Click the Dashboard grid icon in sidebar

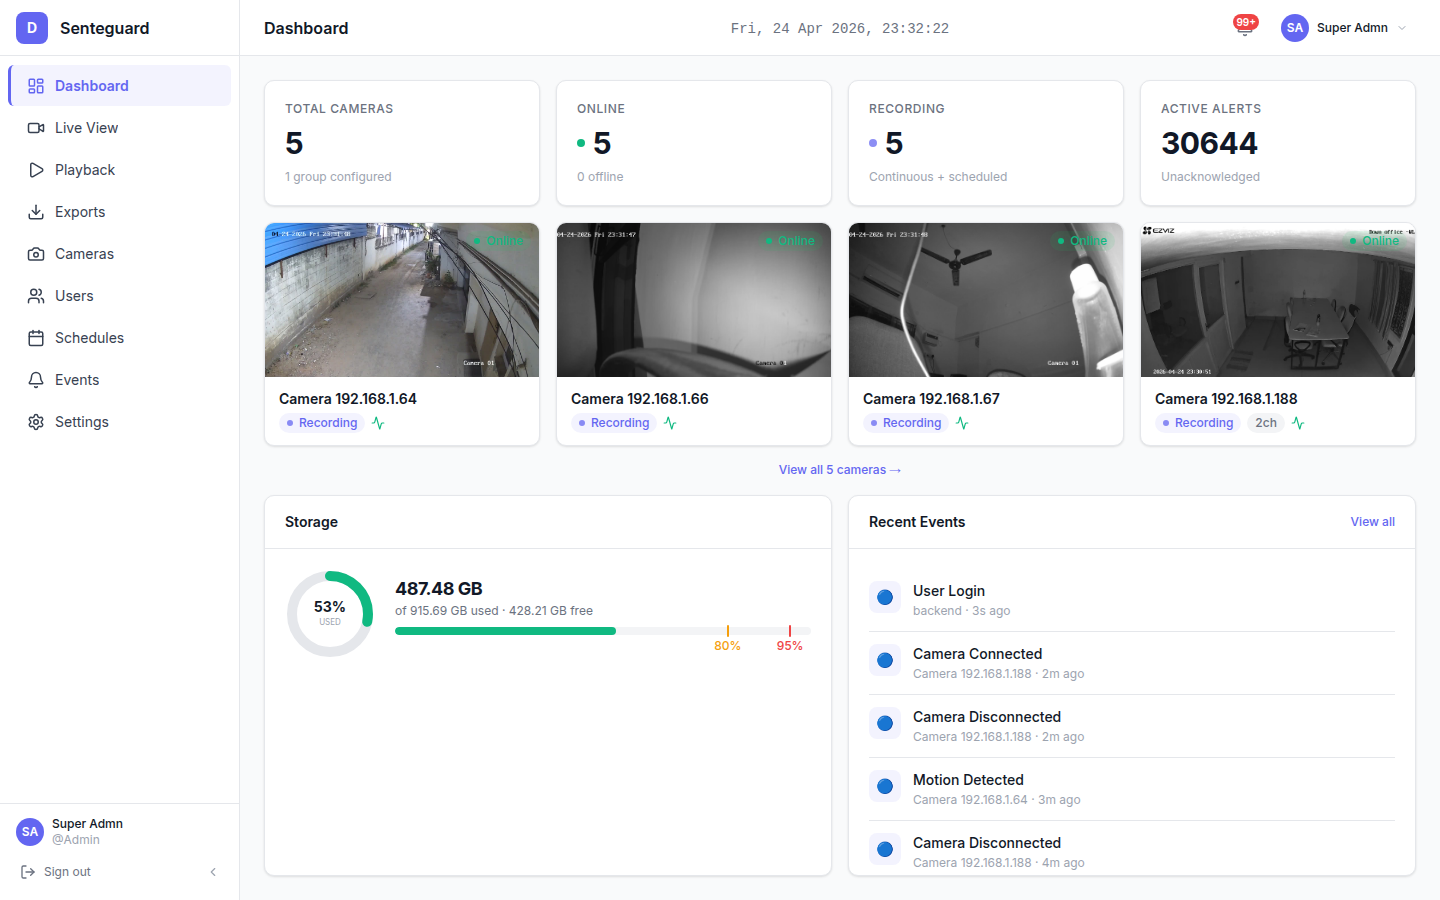(36, 86)
